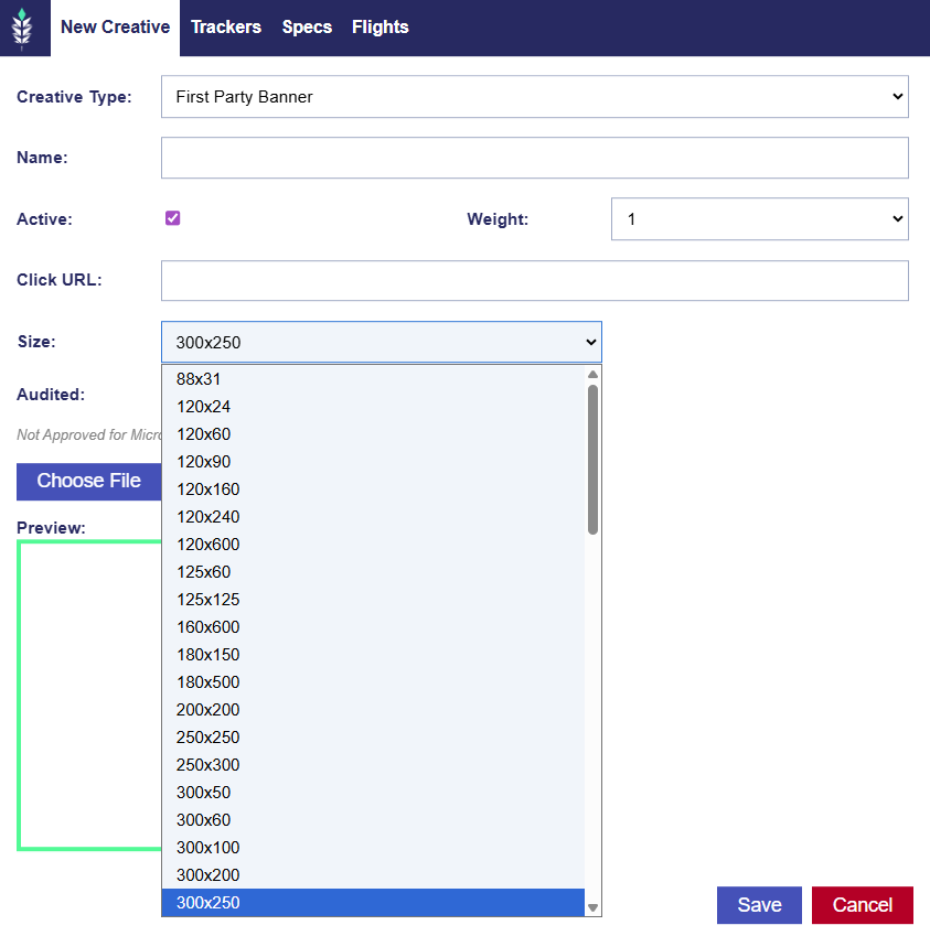
Task: Click the Cancel button
Action: point(862,905)
